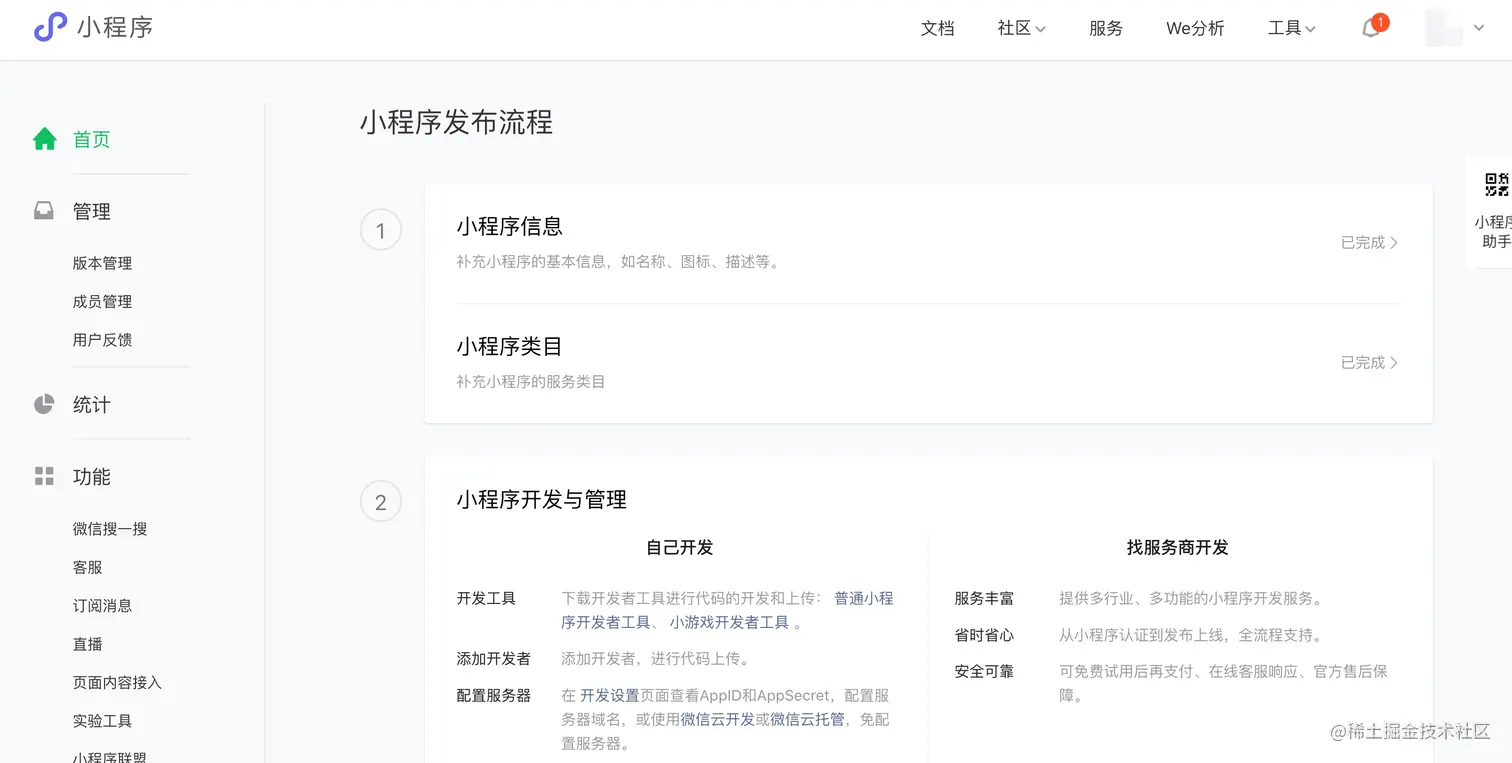Open the account dropdown arrow
Screen dimensions: 1512x763
1479,28
